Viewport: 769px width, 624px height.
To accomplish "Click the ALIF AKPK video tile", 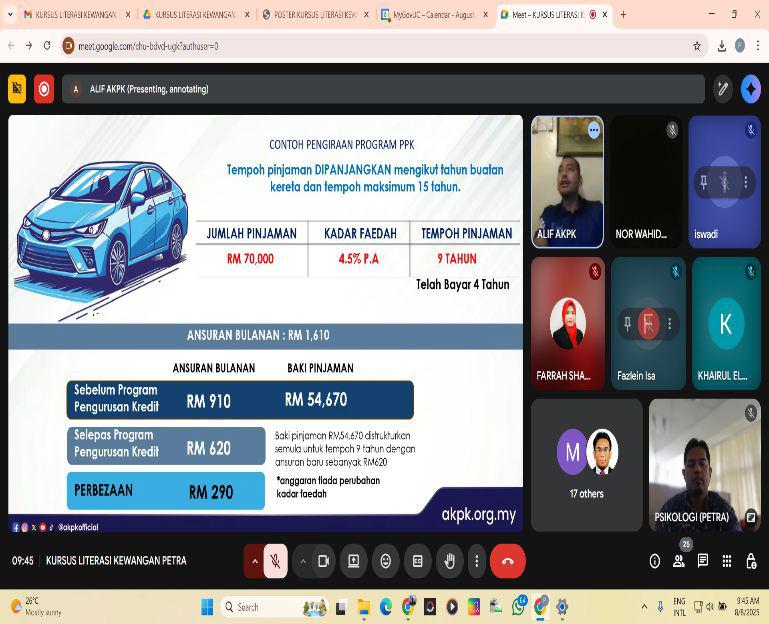I will [x=566, y=182].
